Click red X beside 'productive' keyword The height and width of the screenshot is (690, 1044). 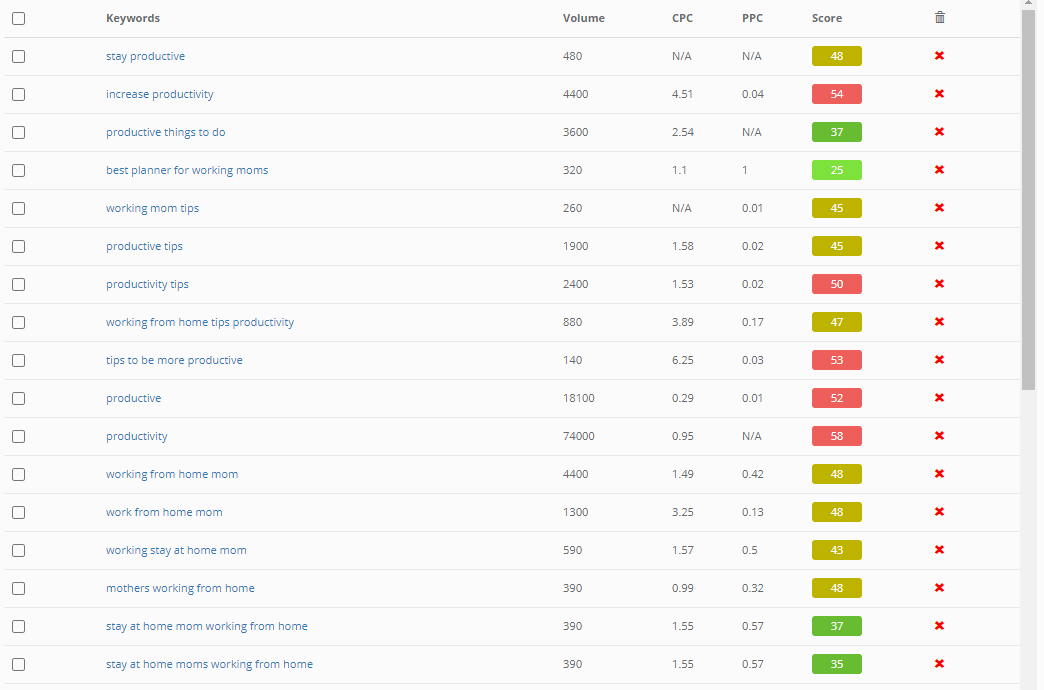pos(939,398)
